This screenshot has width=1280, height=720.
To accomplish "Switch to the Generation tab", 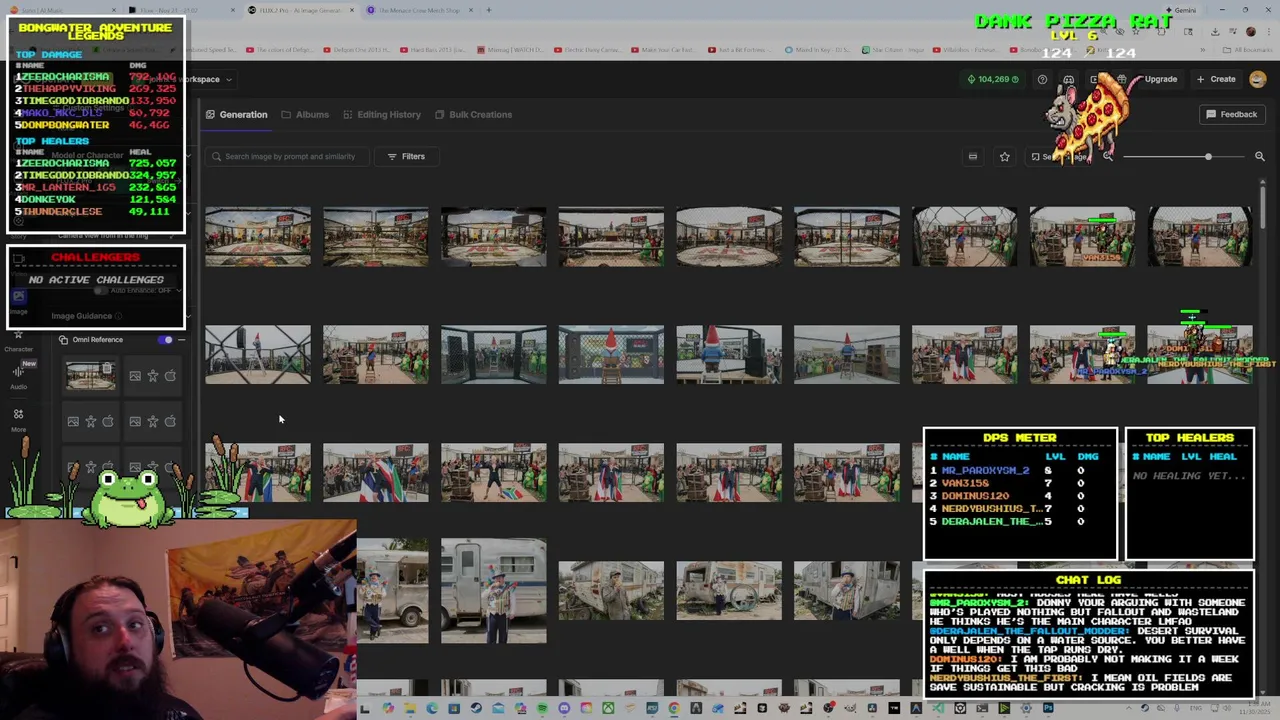I will (x=237, y=114).
